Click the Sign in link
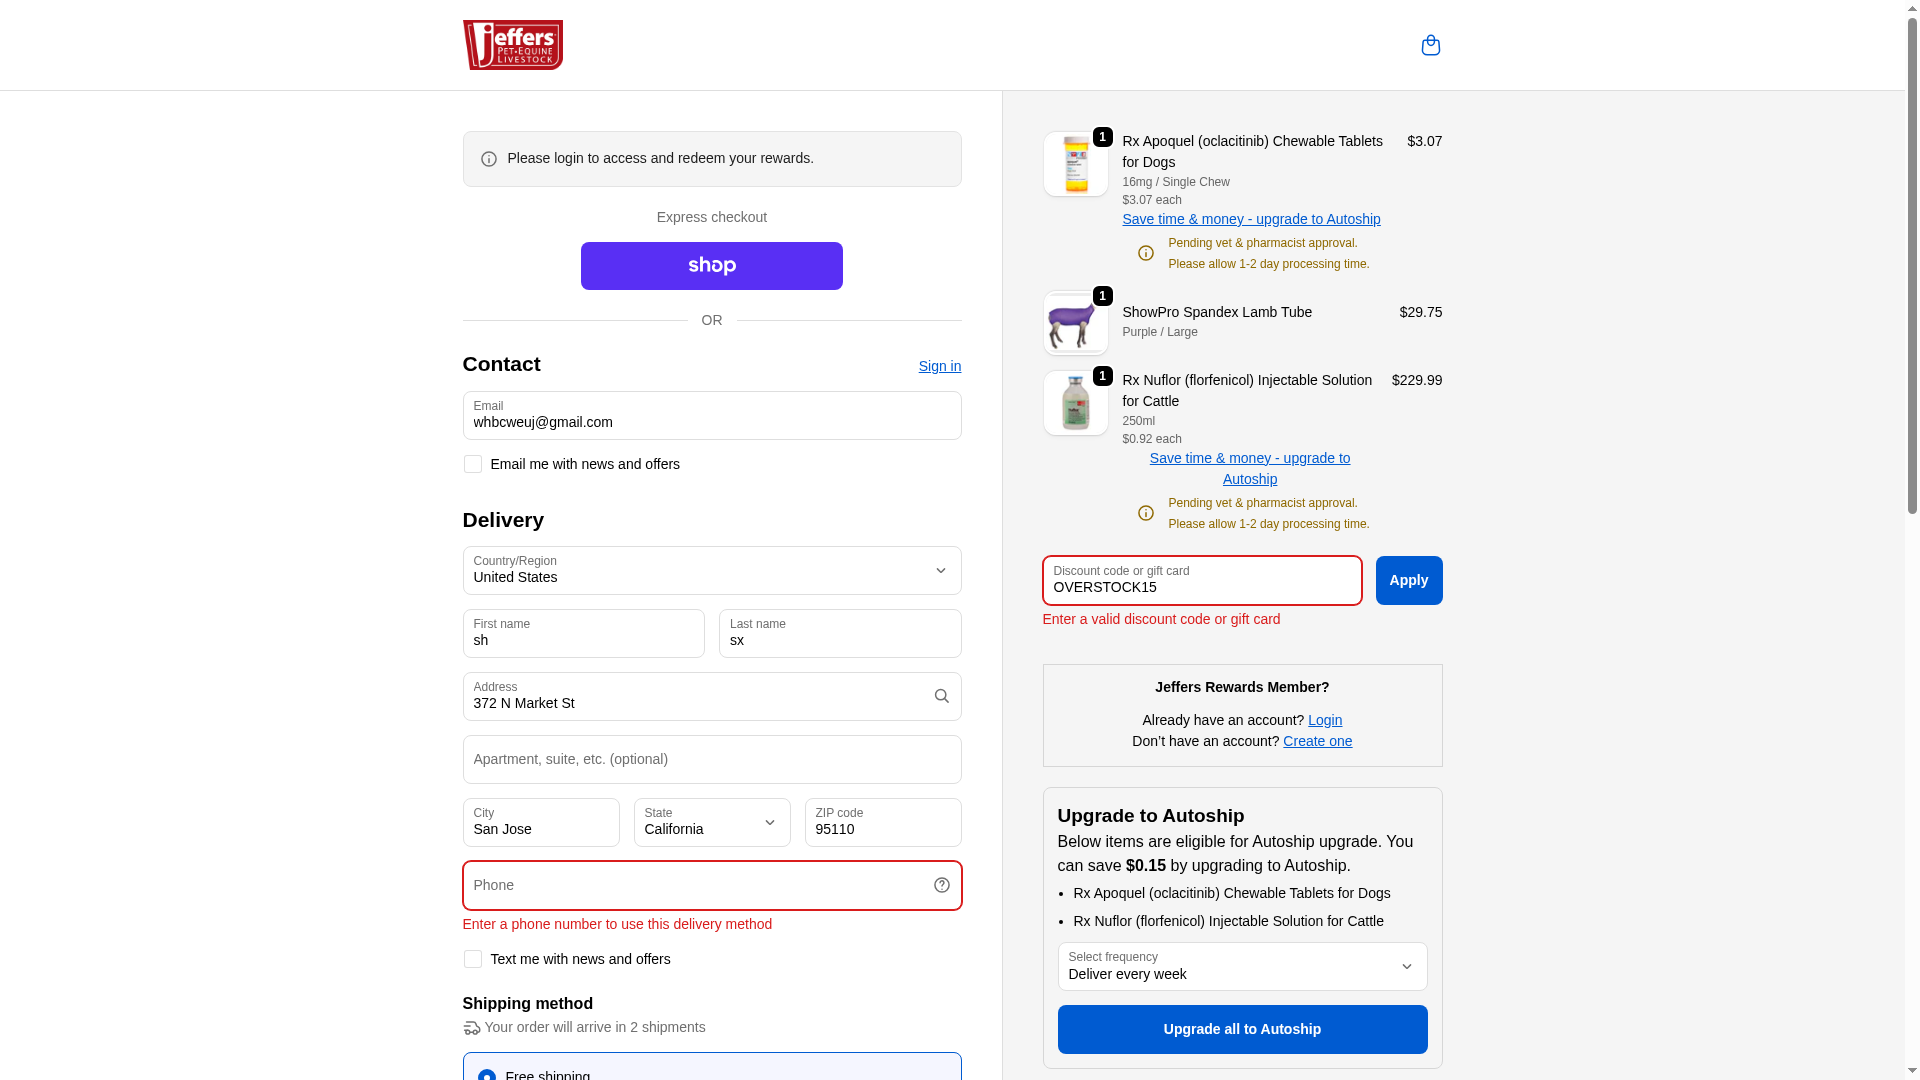Image resolution: width=1920 pixels, height=1080 pixels. pos(939,366)
